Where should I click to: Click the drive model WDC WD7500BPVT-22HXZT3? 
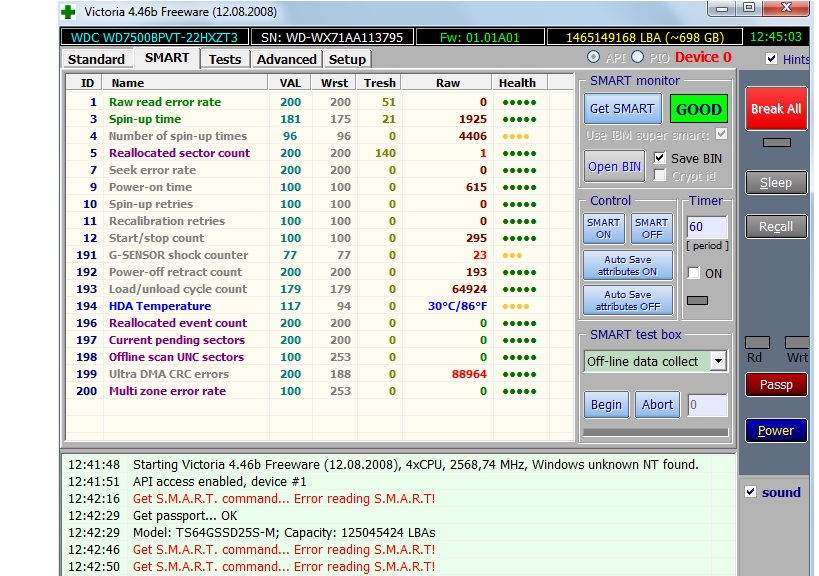[154, 38]
